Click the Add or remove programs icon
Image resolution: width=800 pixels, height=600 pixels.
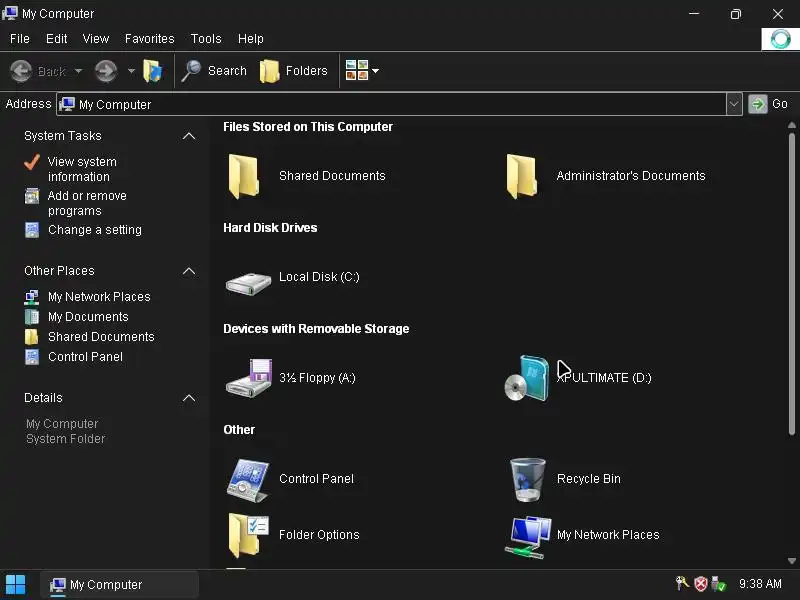pyautogui.click(x=32, y=196)
